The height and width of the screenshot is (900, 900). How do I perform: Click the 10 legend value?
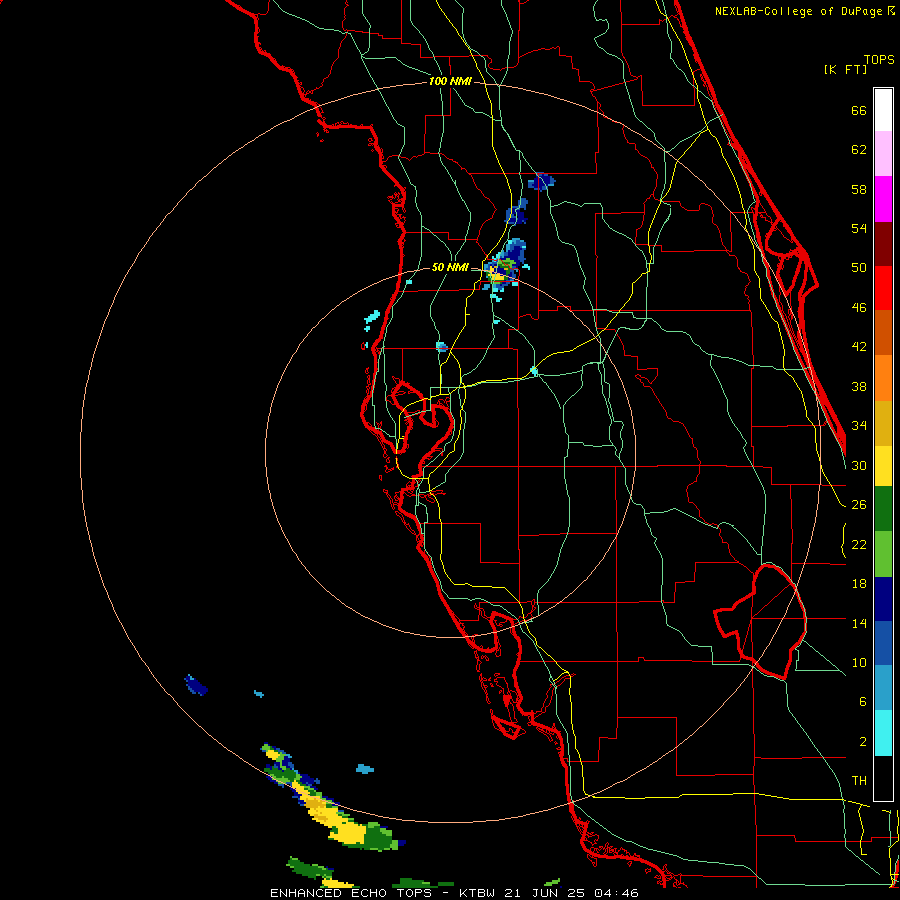tap(859, 663)
